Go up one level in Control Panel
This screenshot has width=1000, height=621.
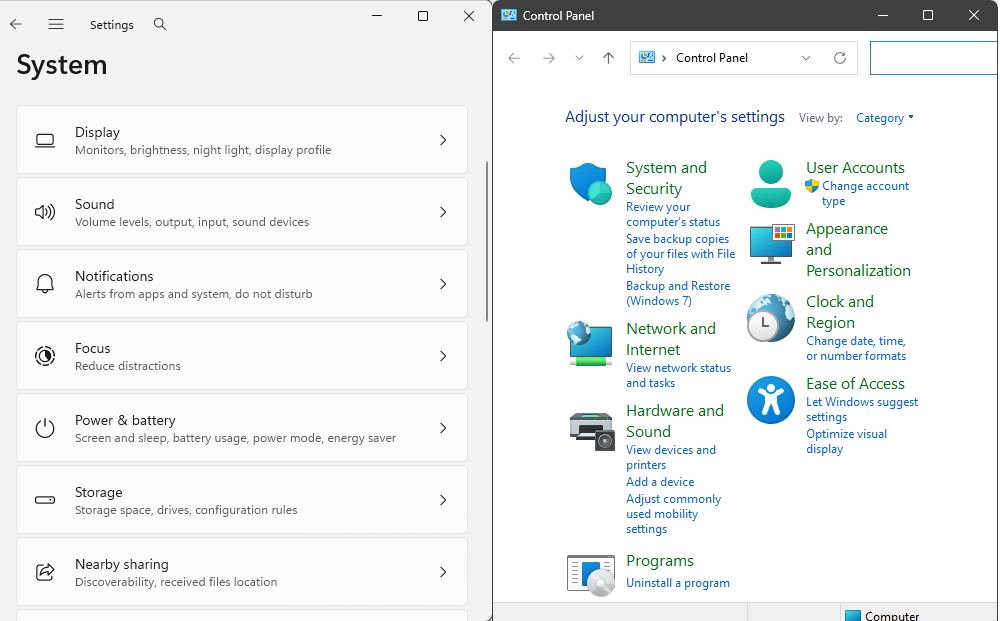[x=608, y=58]
